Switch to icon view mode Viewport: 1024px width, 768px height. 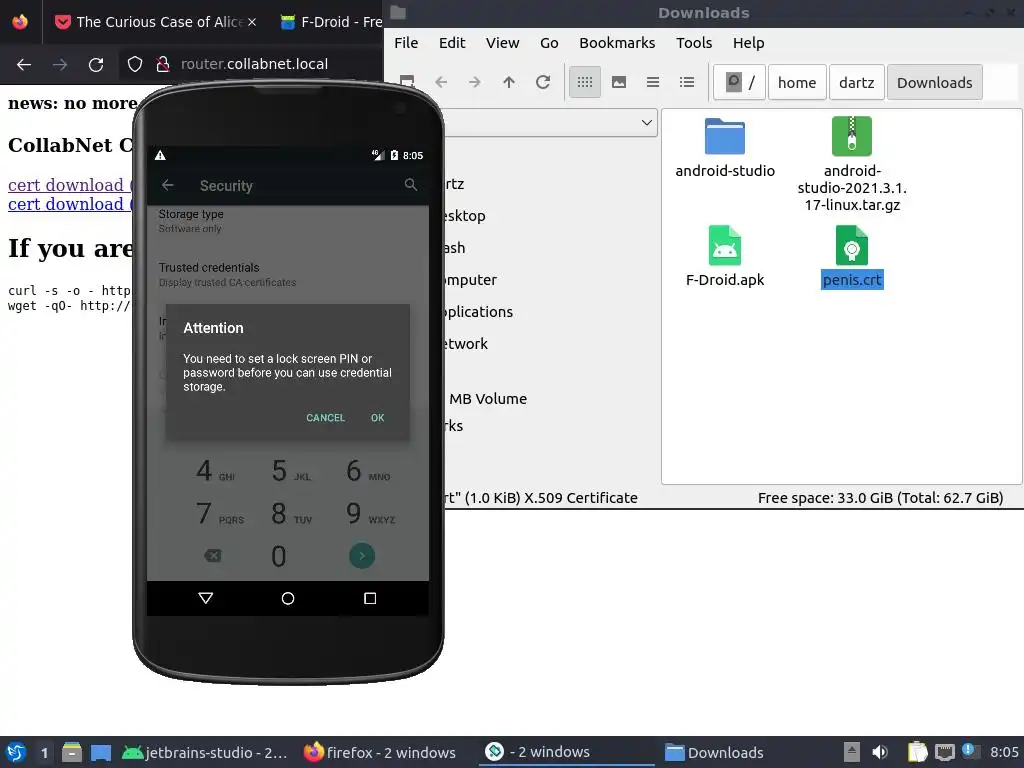point(585,82)
